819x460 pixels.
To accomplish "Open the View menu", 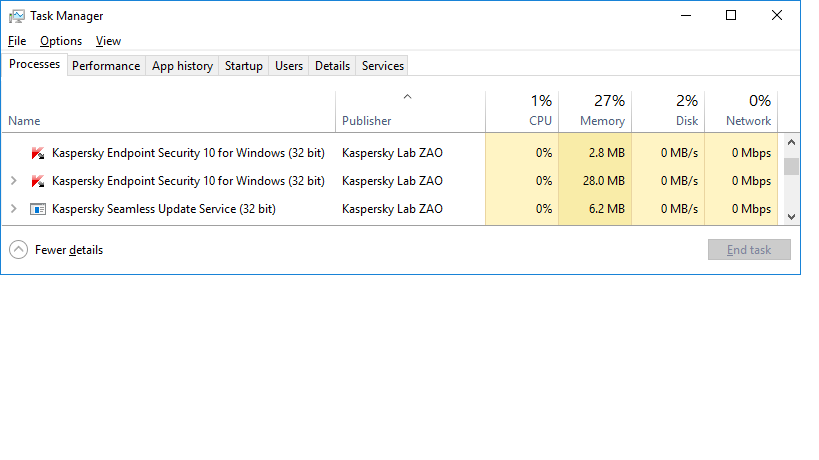I will pos(108,41).
